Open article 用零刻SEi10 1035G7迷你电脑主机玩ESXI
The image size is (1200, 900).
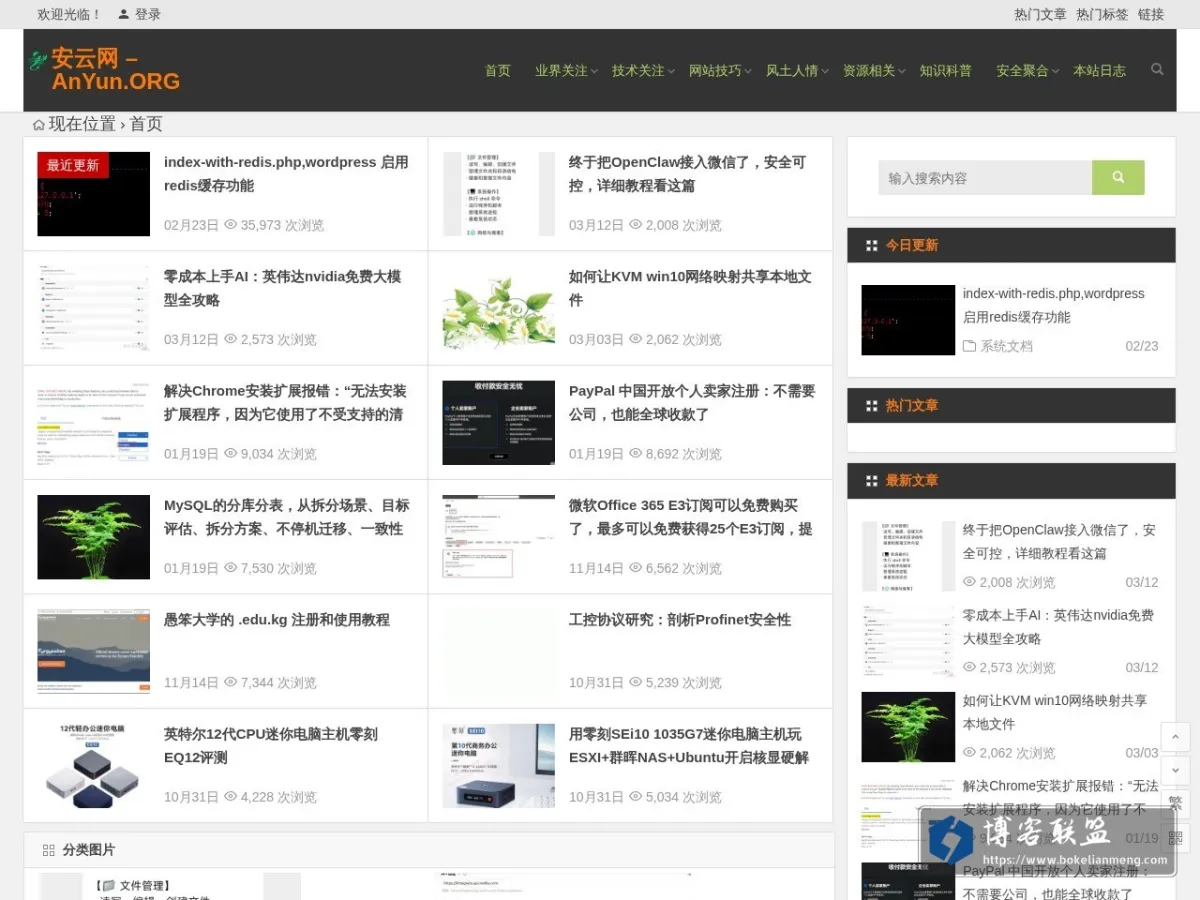pos(689,746)
